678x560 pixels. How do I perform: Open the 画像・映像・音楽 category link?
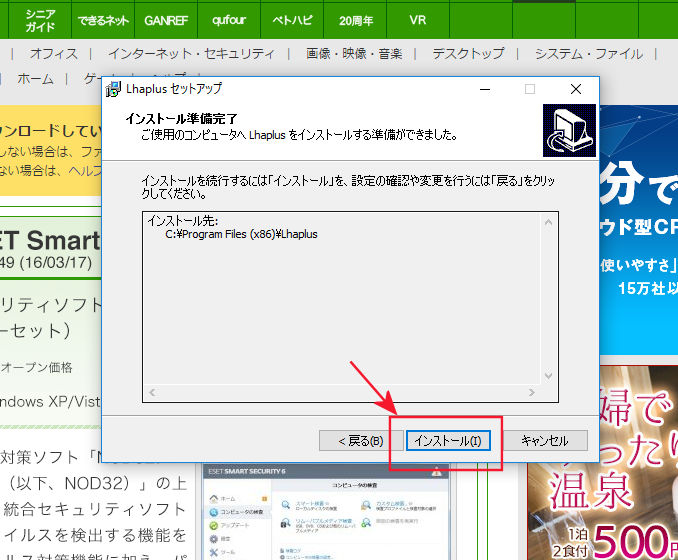[354, 54]
